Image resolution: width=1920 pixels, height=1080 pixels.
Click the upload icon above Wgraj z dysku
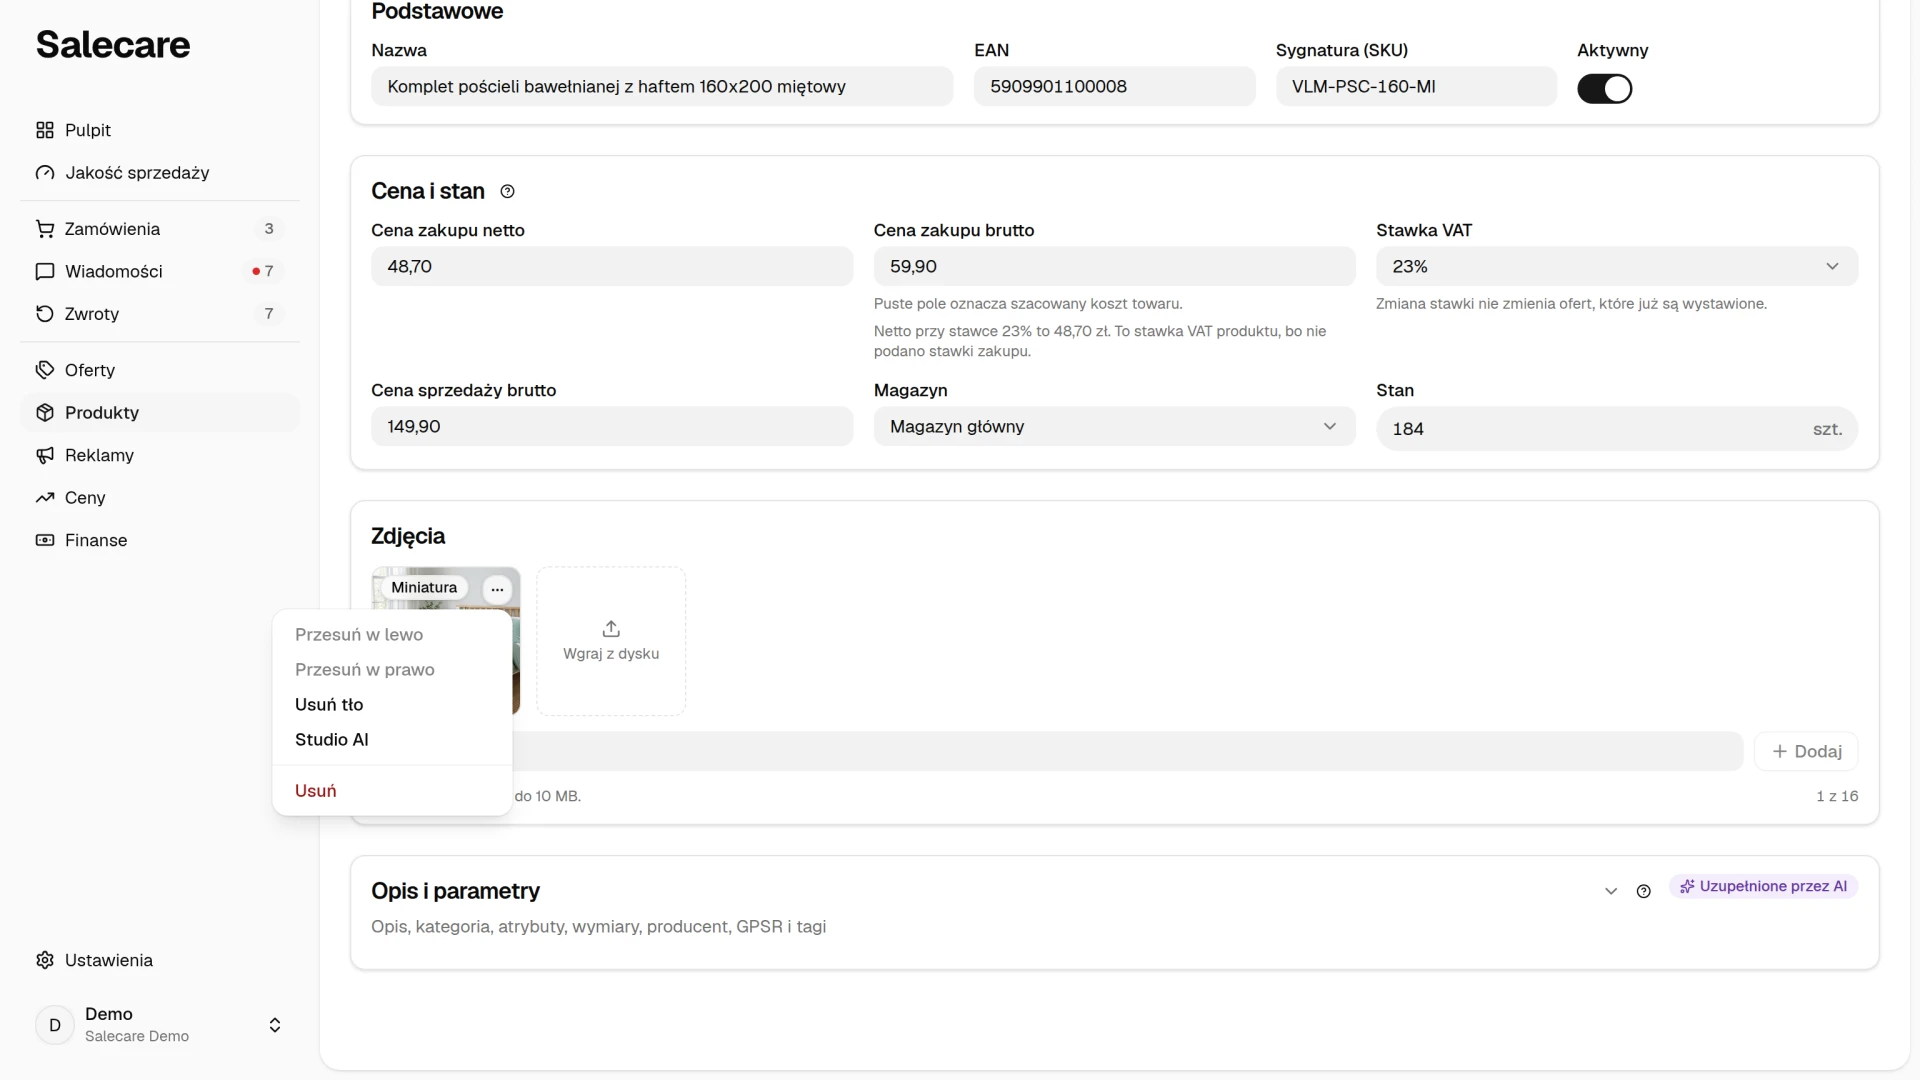(611, 629)
